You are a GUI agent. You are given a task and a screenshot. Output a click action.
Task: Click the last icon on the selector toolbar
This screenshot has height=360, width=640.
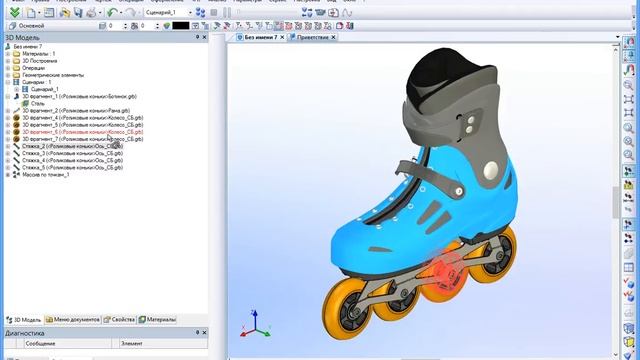[x=349, y=26]
